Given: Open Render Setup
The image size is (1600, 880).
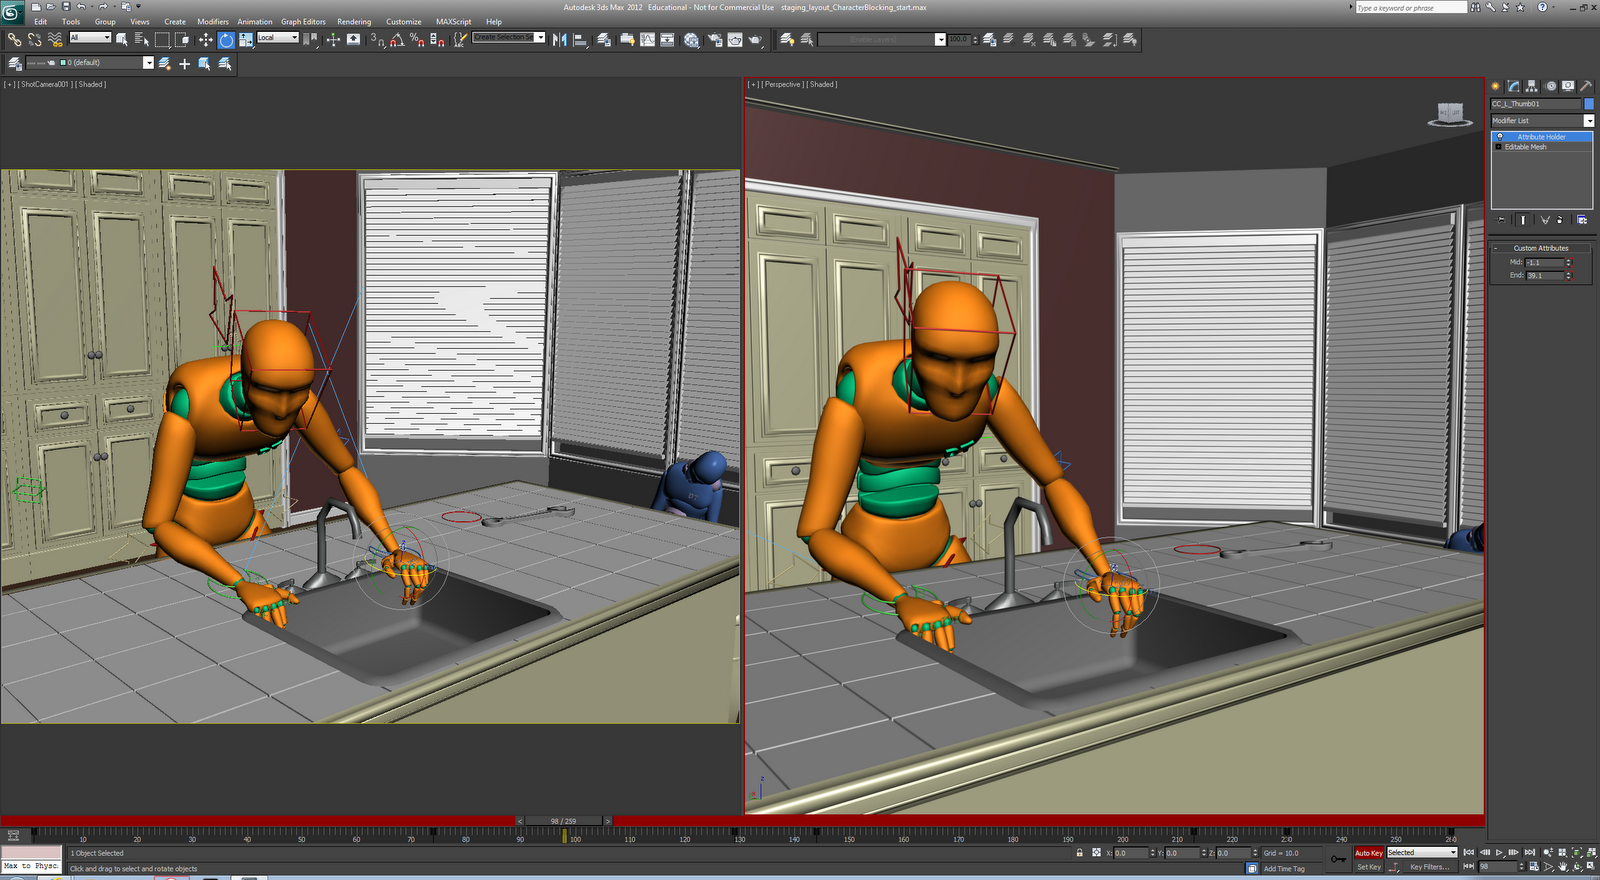Looking at the screenshot, I should 715,39.
